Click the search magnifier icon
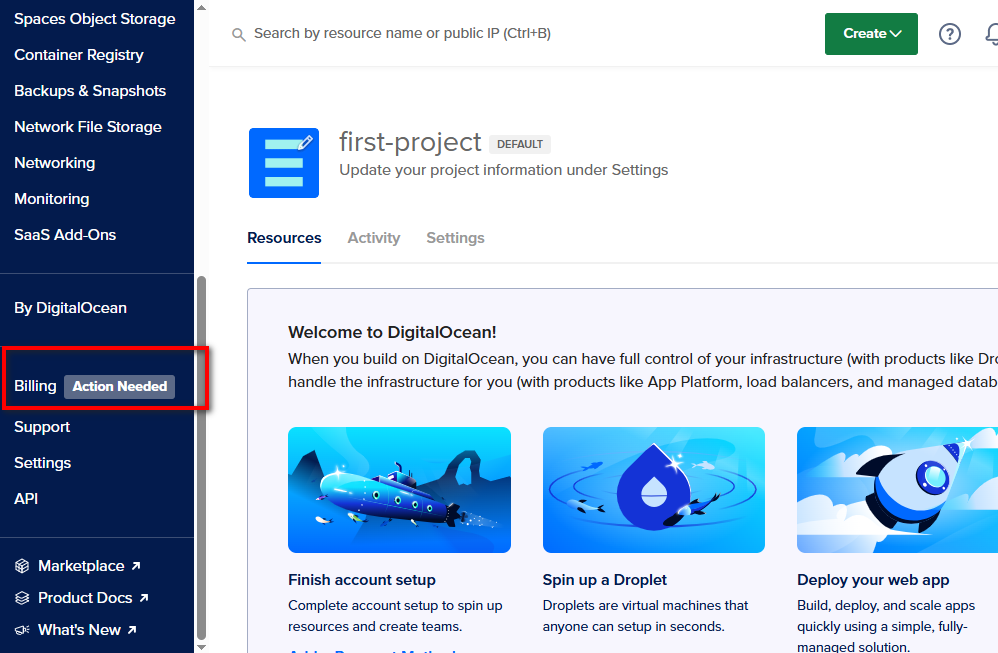998x653 pixels. click(x=239, y=34)
